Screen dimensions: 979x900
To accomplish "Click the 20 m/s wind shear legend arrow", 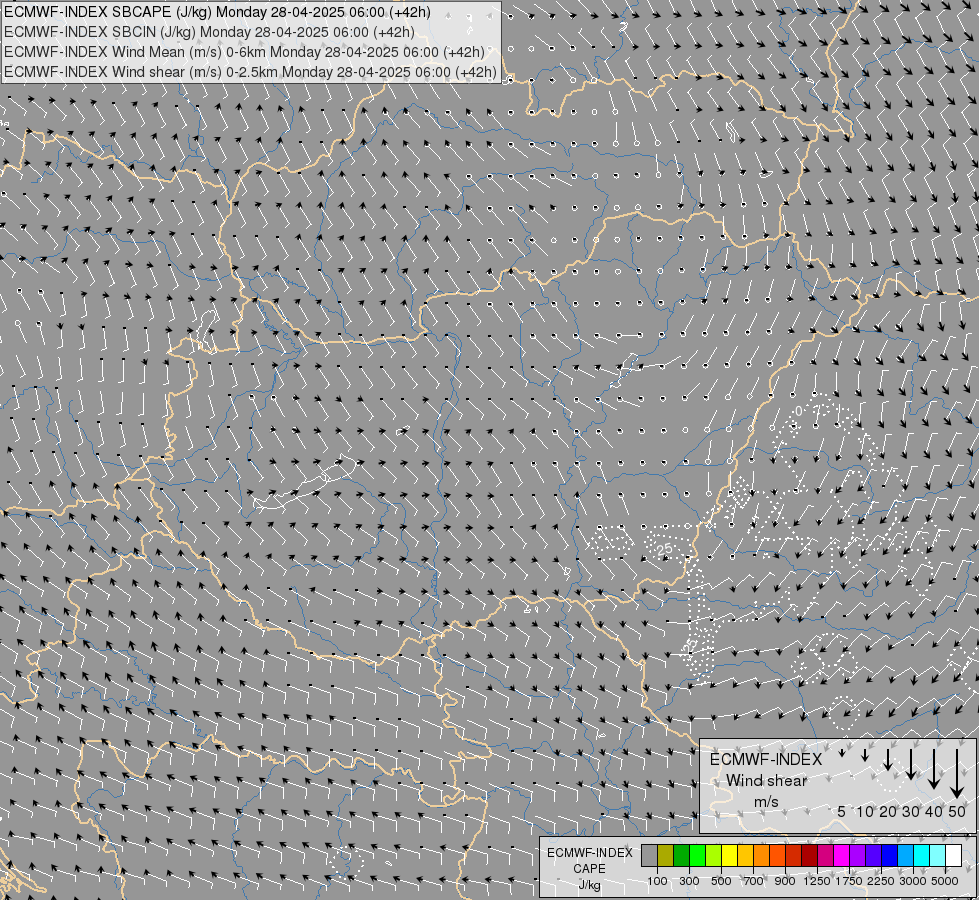I will tap(888, 760).
